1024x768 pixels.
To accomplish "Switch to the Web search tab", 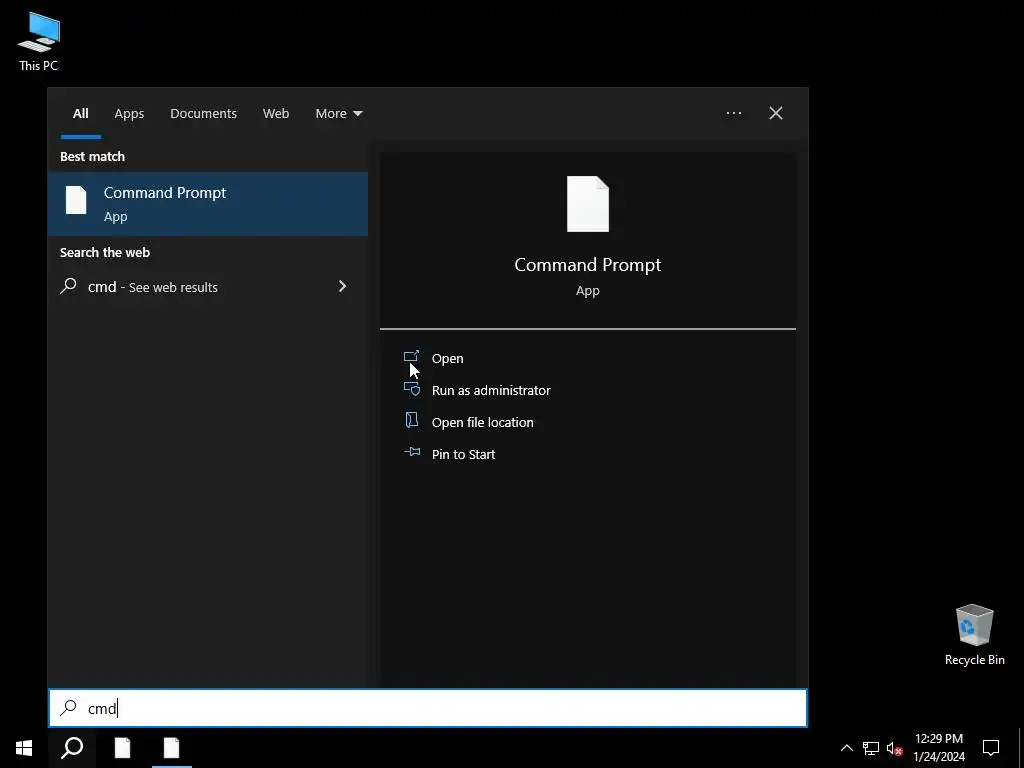I will click(x=276, y=114).
